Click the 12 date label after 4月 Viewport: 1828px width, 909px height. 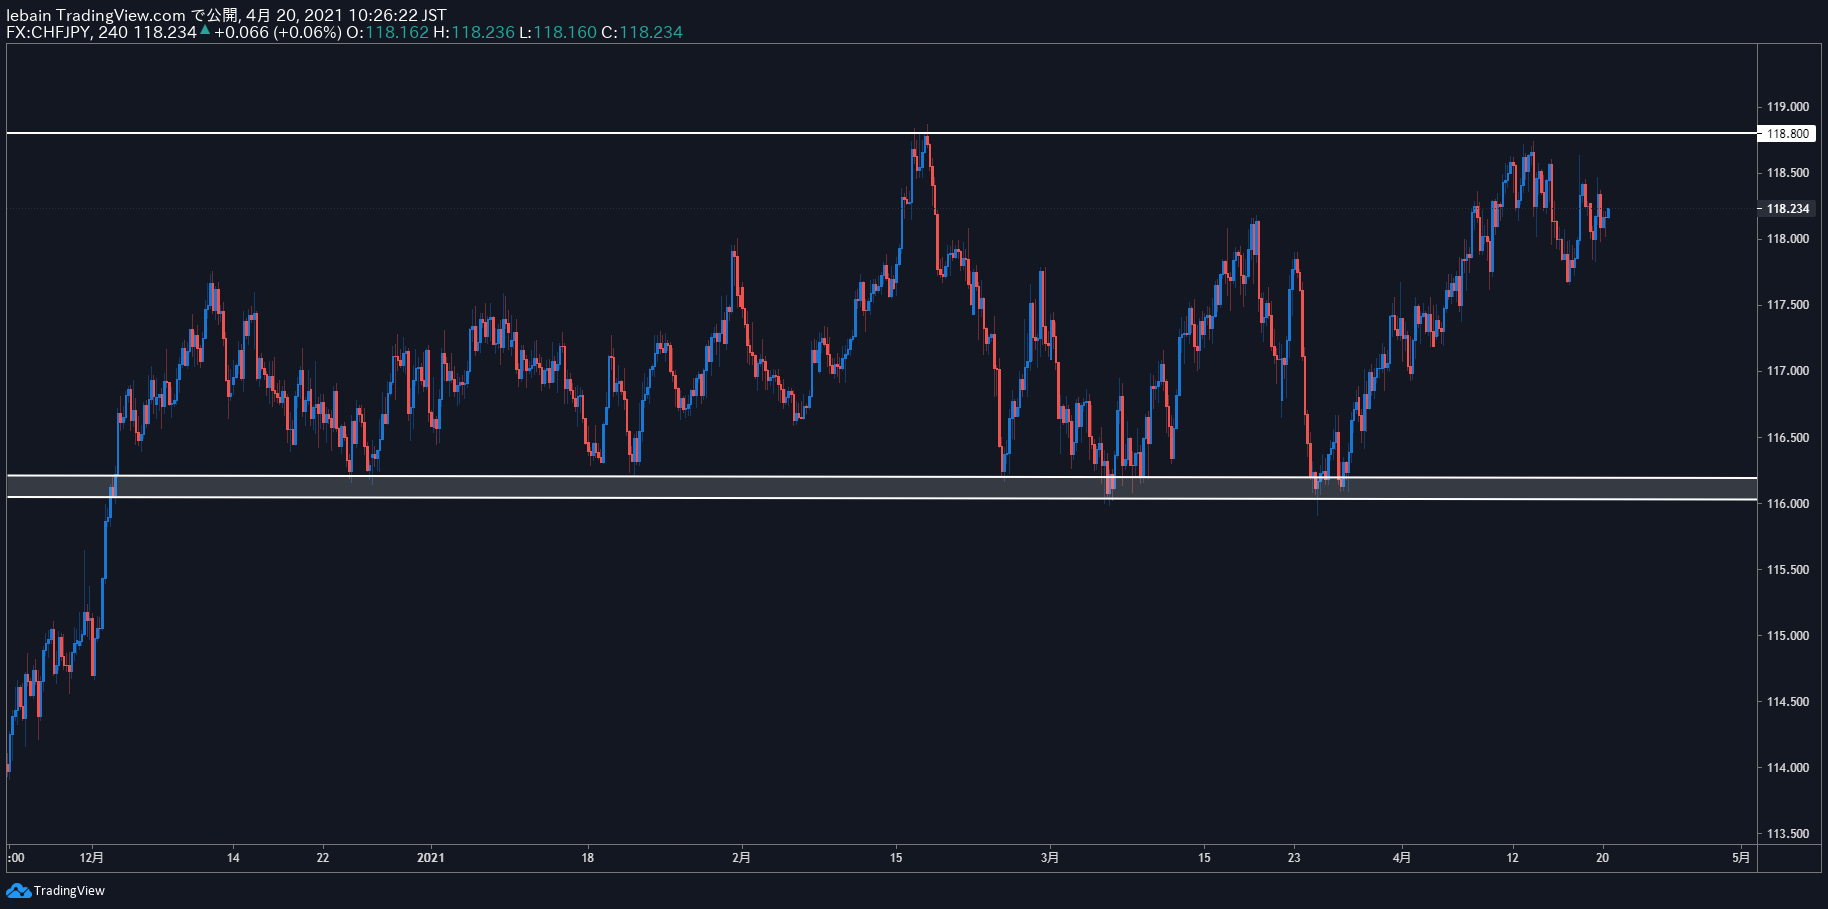point(1512,857)
